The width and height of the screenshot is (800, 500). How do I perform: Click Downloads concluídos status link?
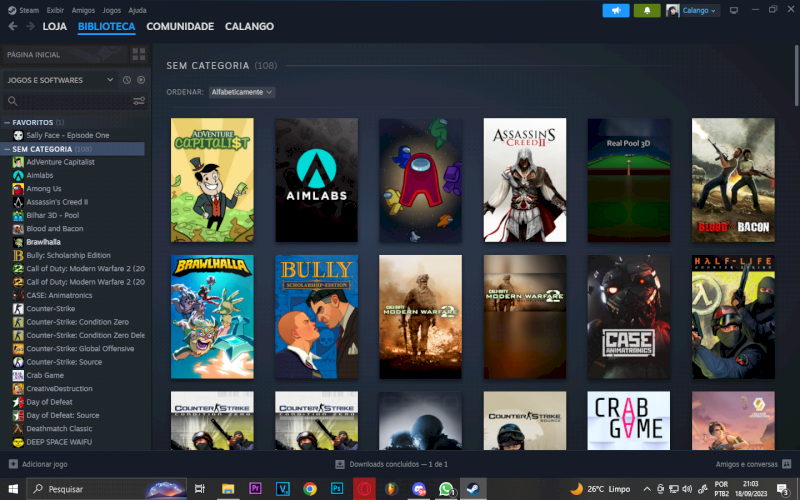[398, 464]
